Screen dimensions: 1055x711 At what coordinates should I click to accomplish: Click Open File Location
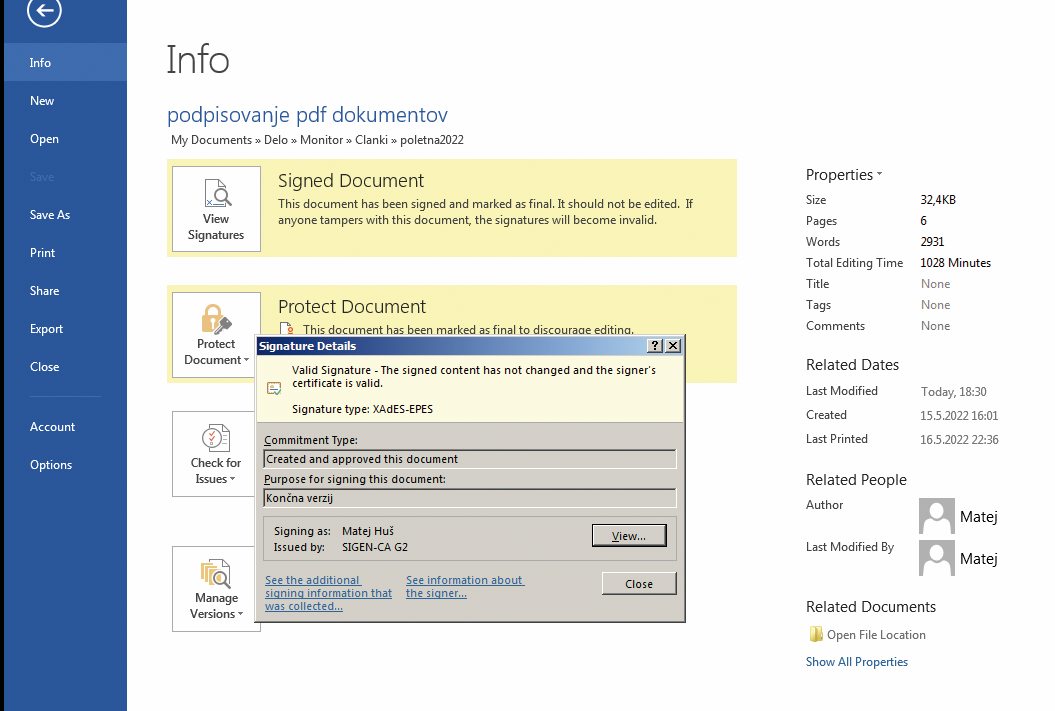click(876, 634)
